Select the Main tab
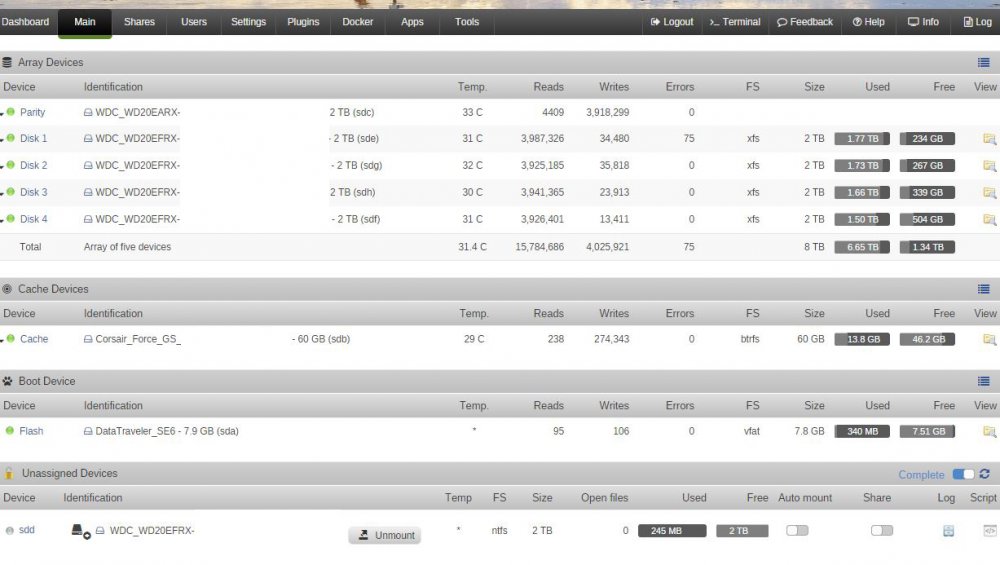The image size is (1000, 565). [85, 23]
